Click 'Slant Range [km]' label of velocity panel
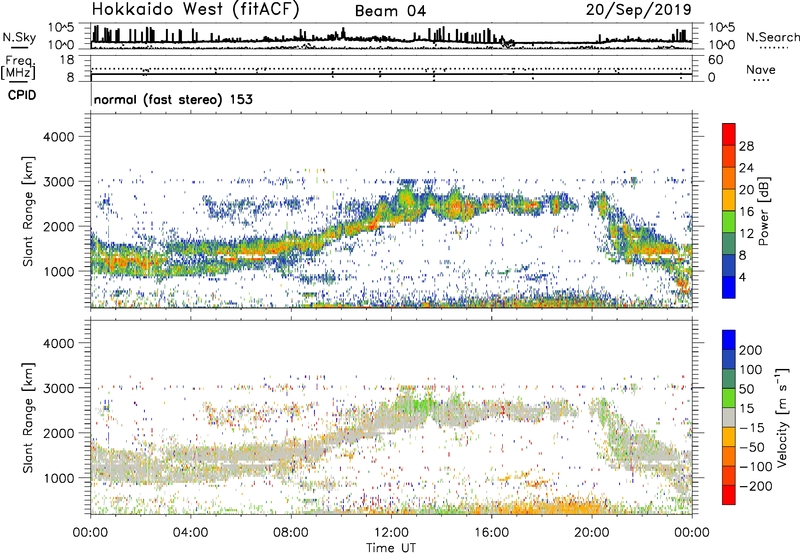800x554 pixels. (29, 417)
